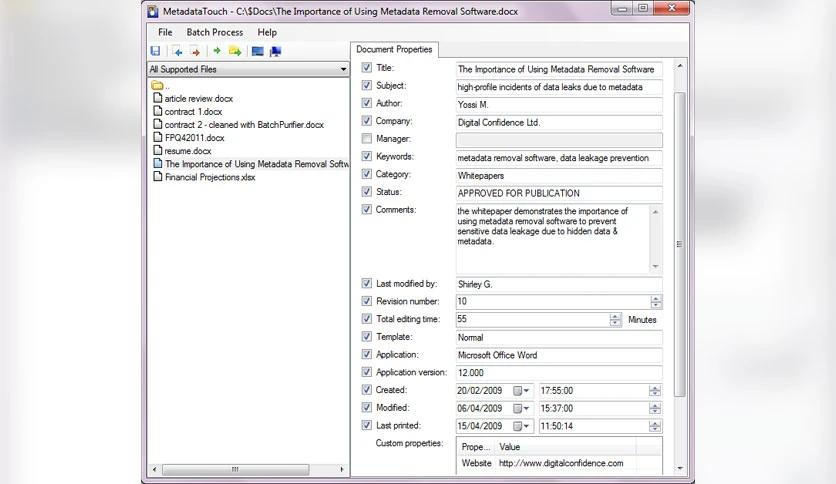Click the file list horizontal scrollbar thumb
836x484 pixels.
click(235, 470)
